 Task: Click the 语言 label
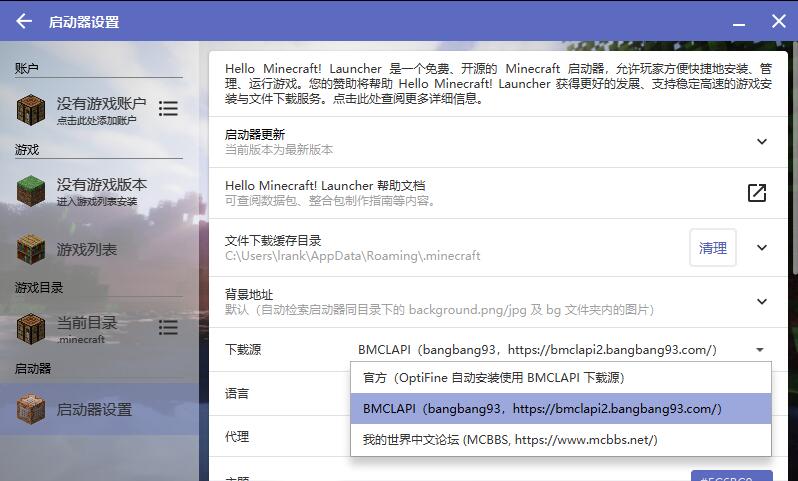tap(237, 393)
